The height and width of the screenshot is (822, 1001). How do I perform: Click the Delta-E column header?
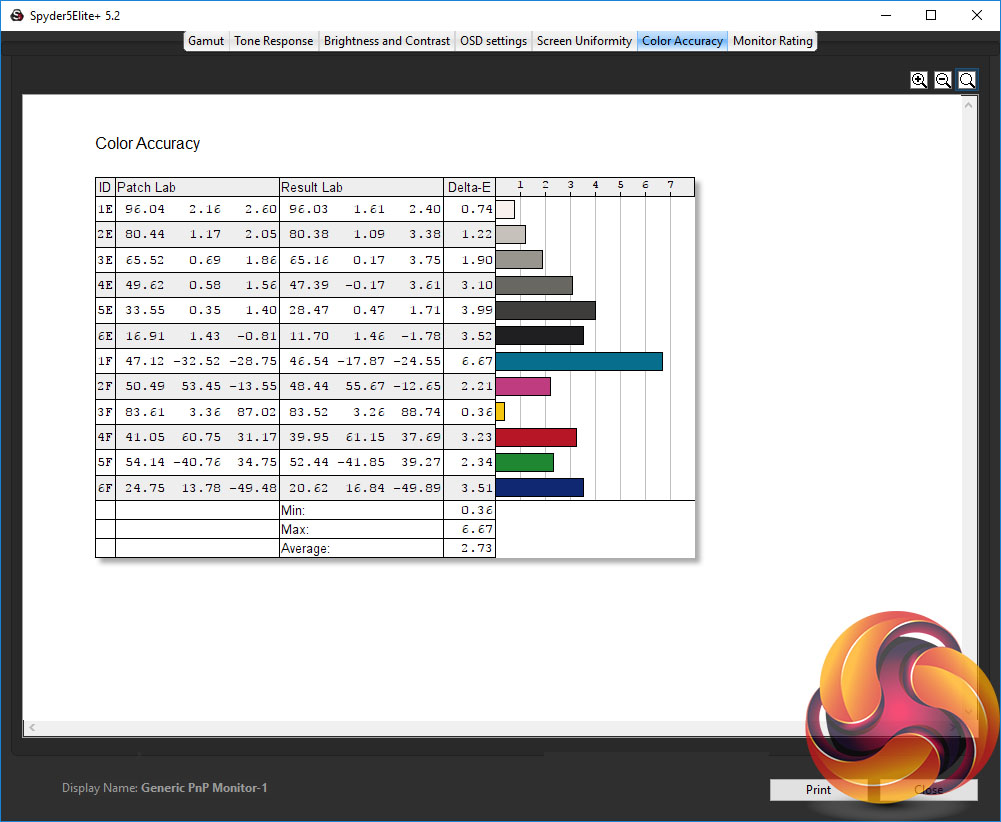[x=469, y=187]
